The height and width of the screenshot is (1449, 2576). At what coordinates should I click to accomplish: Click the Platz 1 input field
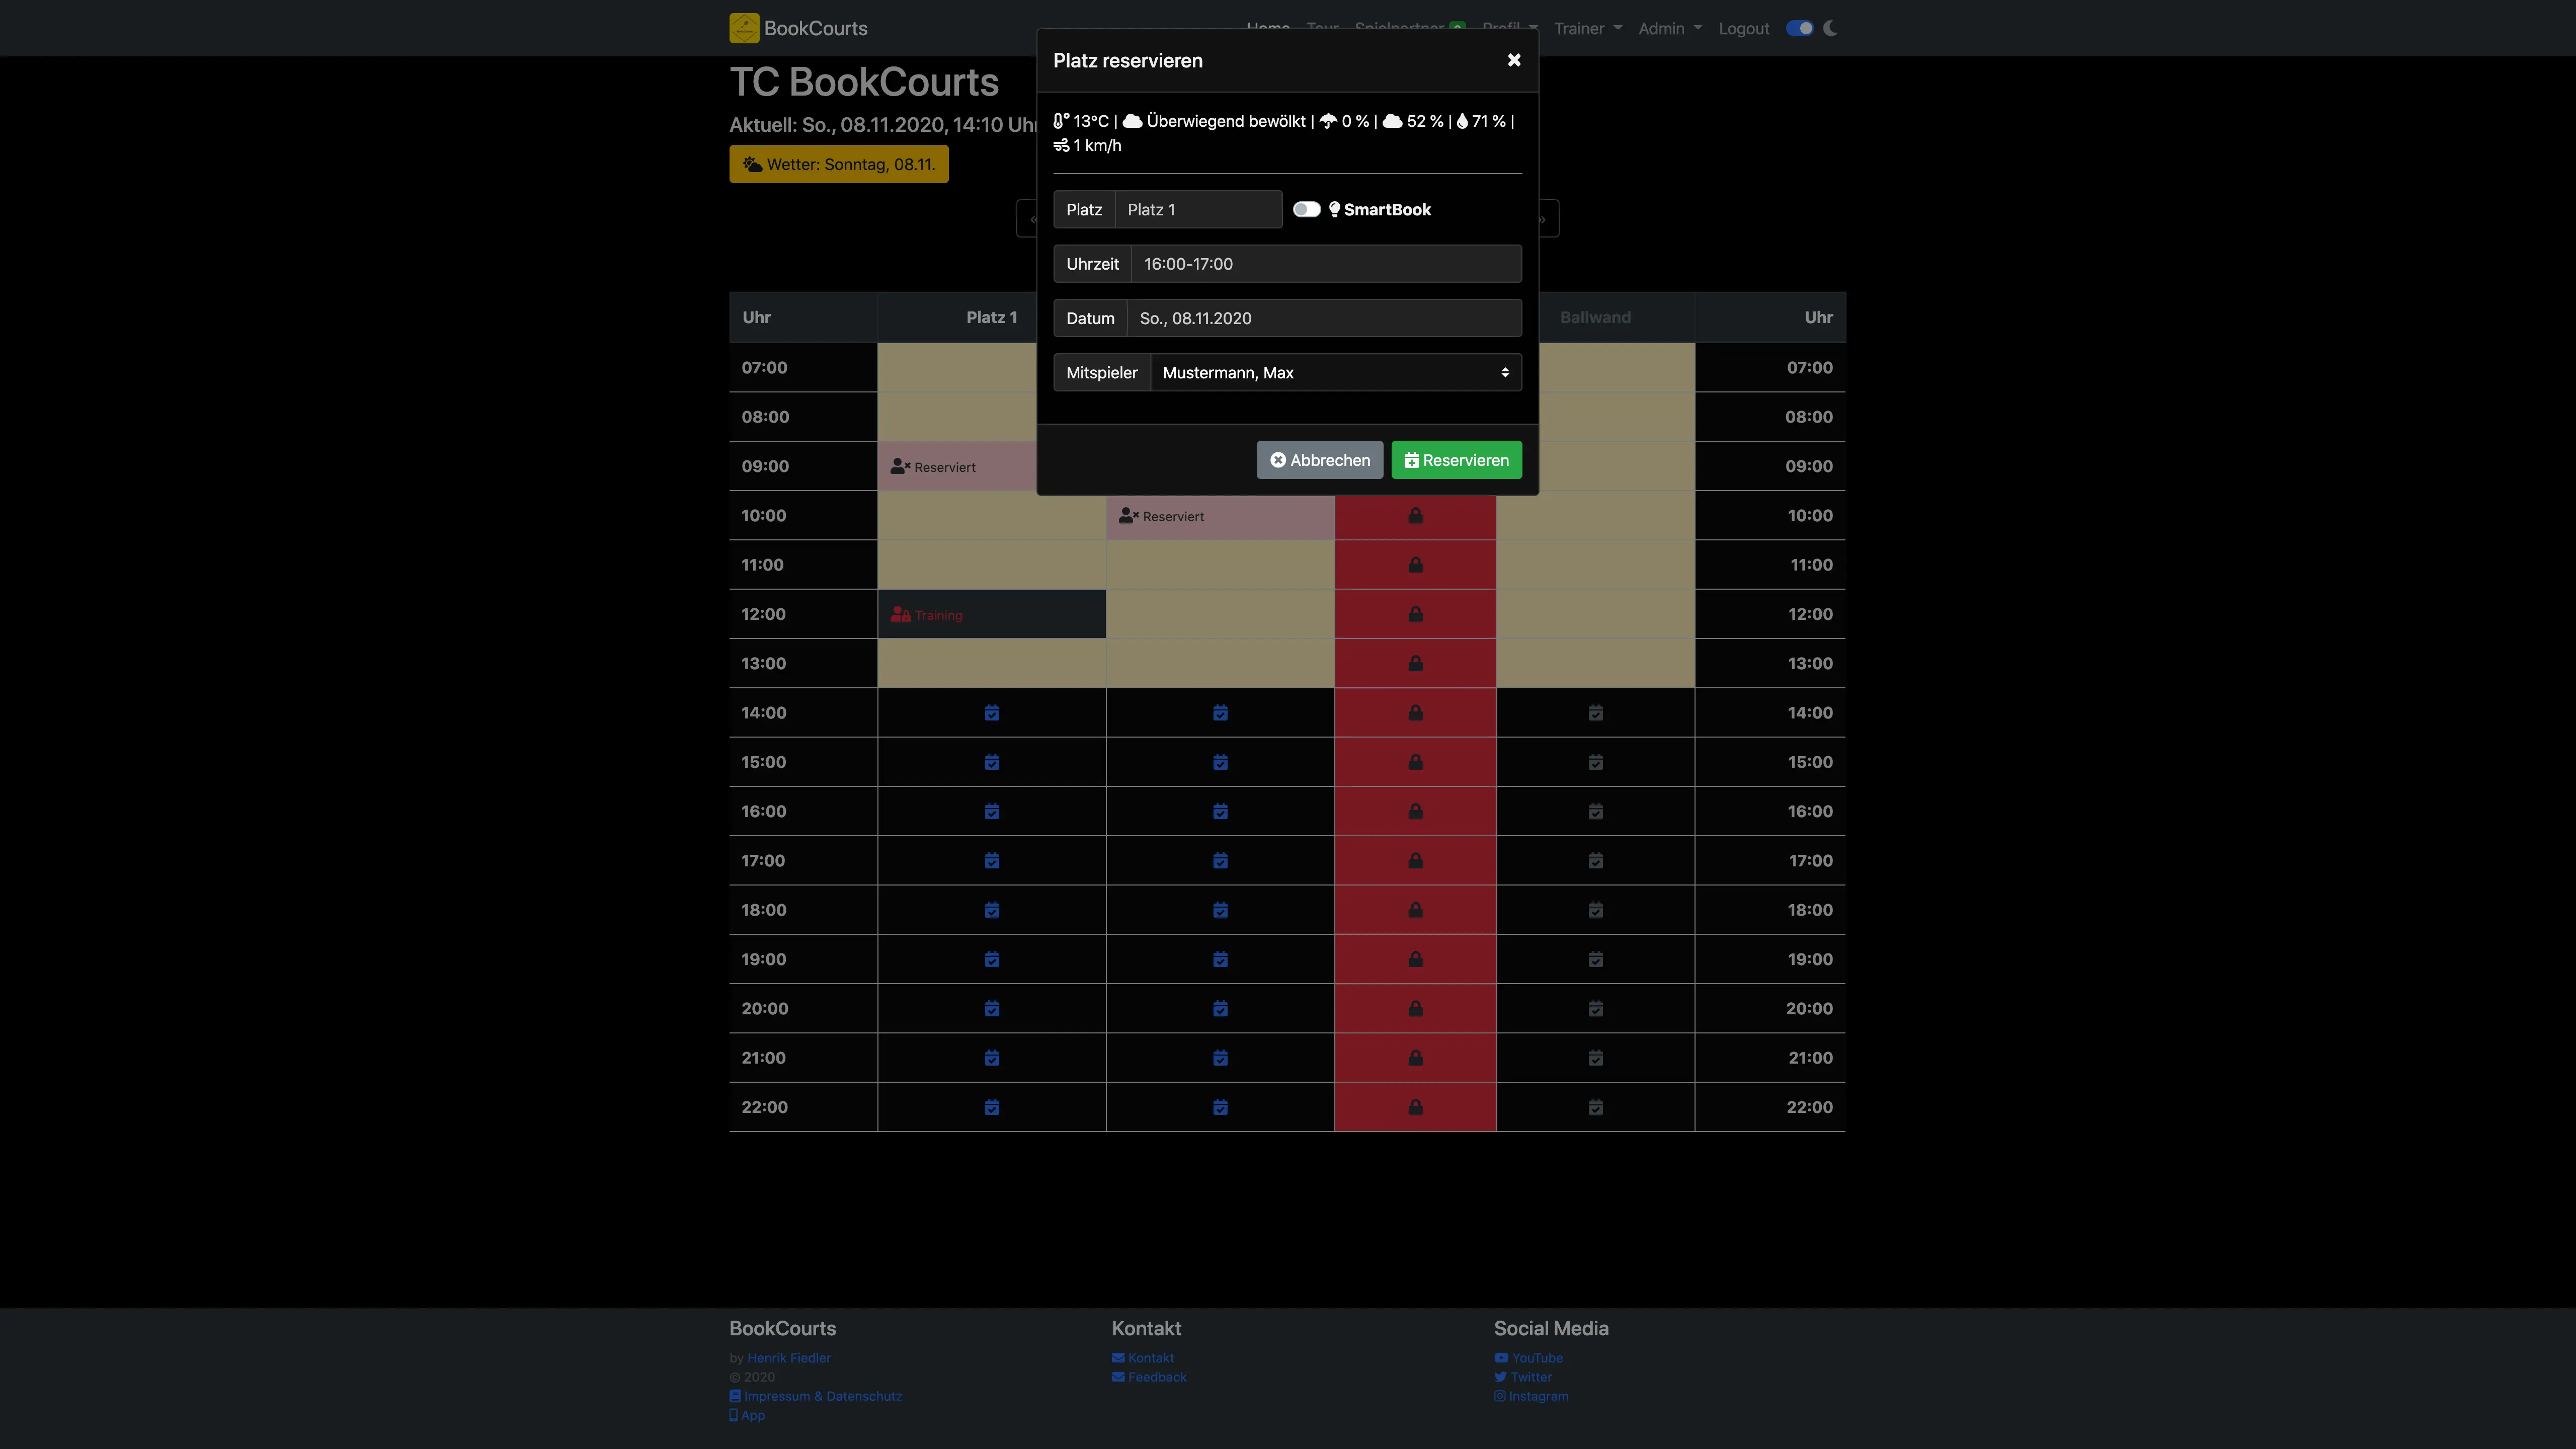coord(1198,209)
